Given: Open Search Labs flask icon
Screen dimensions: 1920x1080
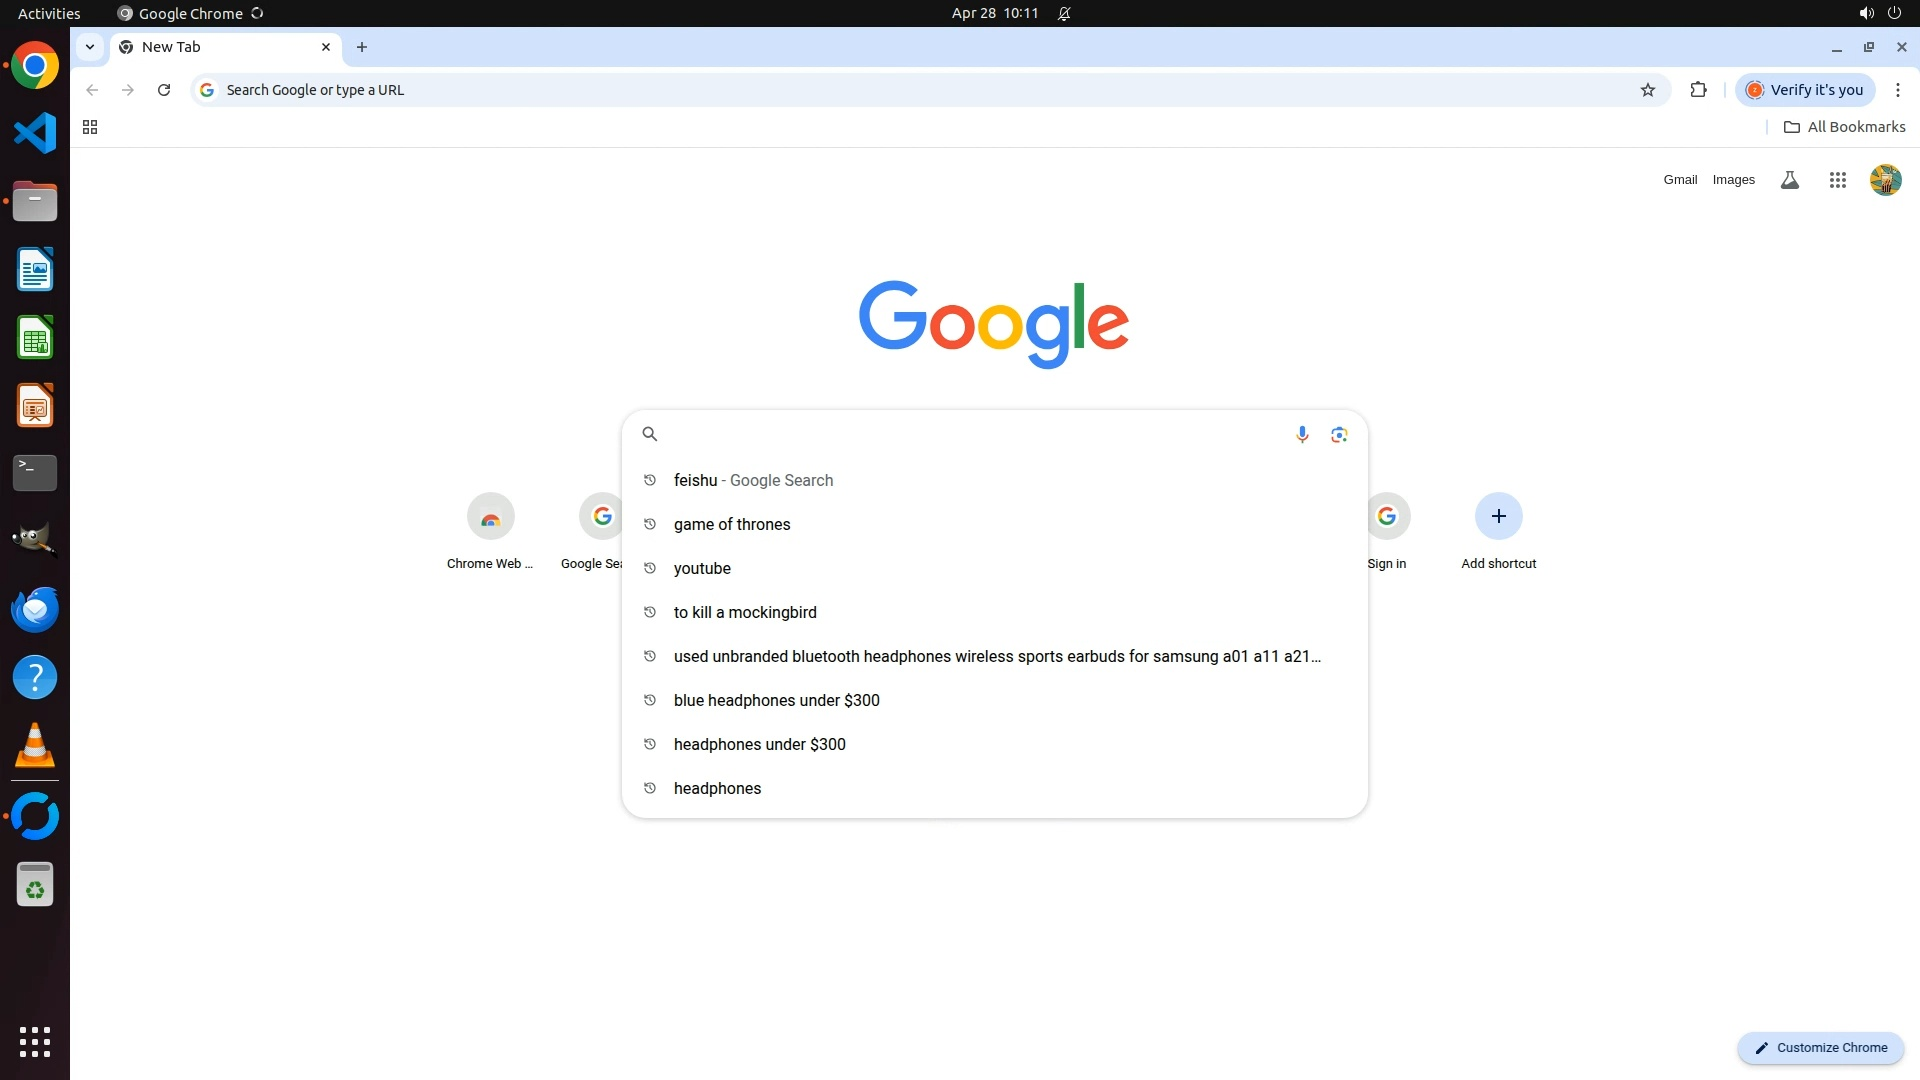Looking at the screenshot, I should (x=1790, y=180).
